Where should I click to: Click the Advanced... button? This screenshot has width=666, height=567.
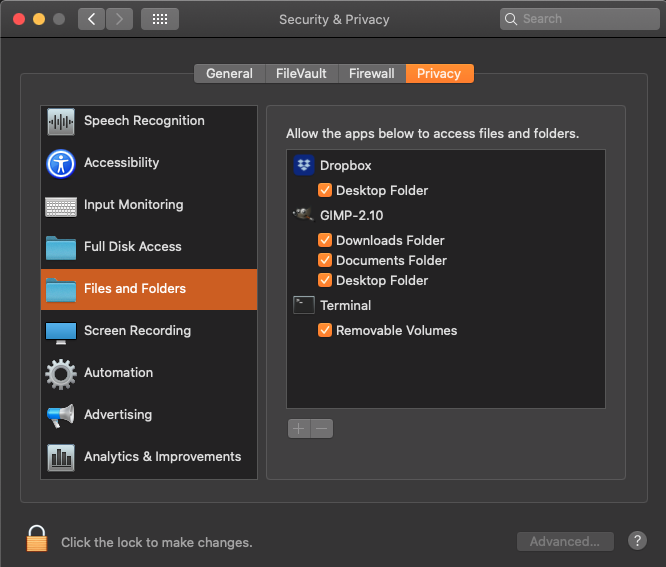565,542
